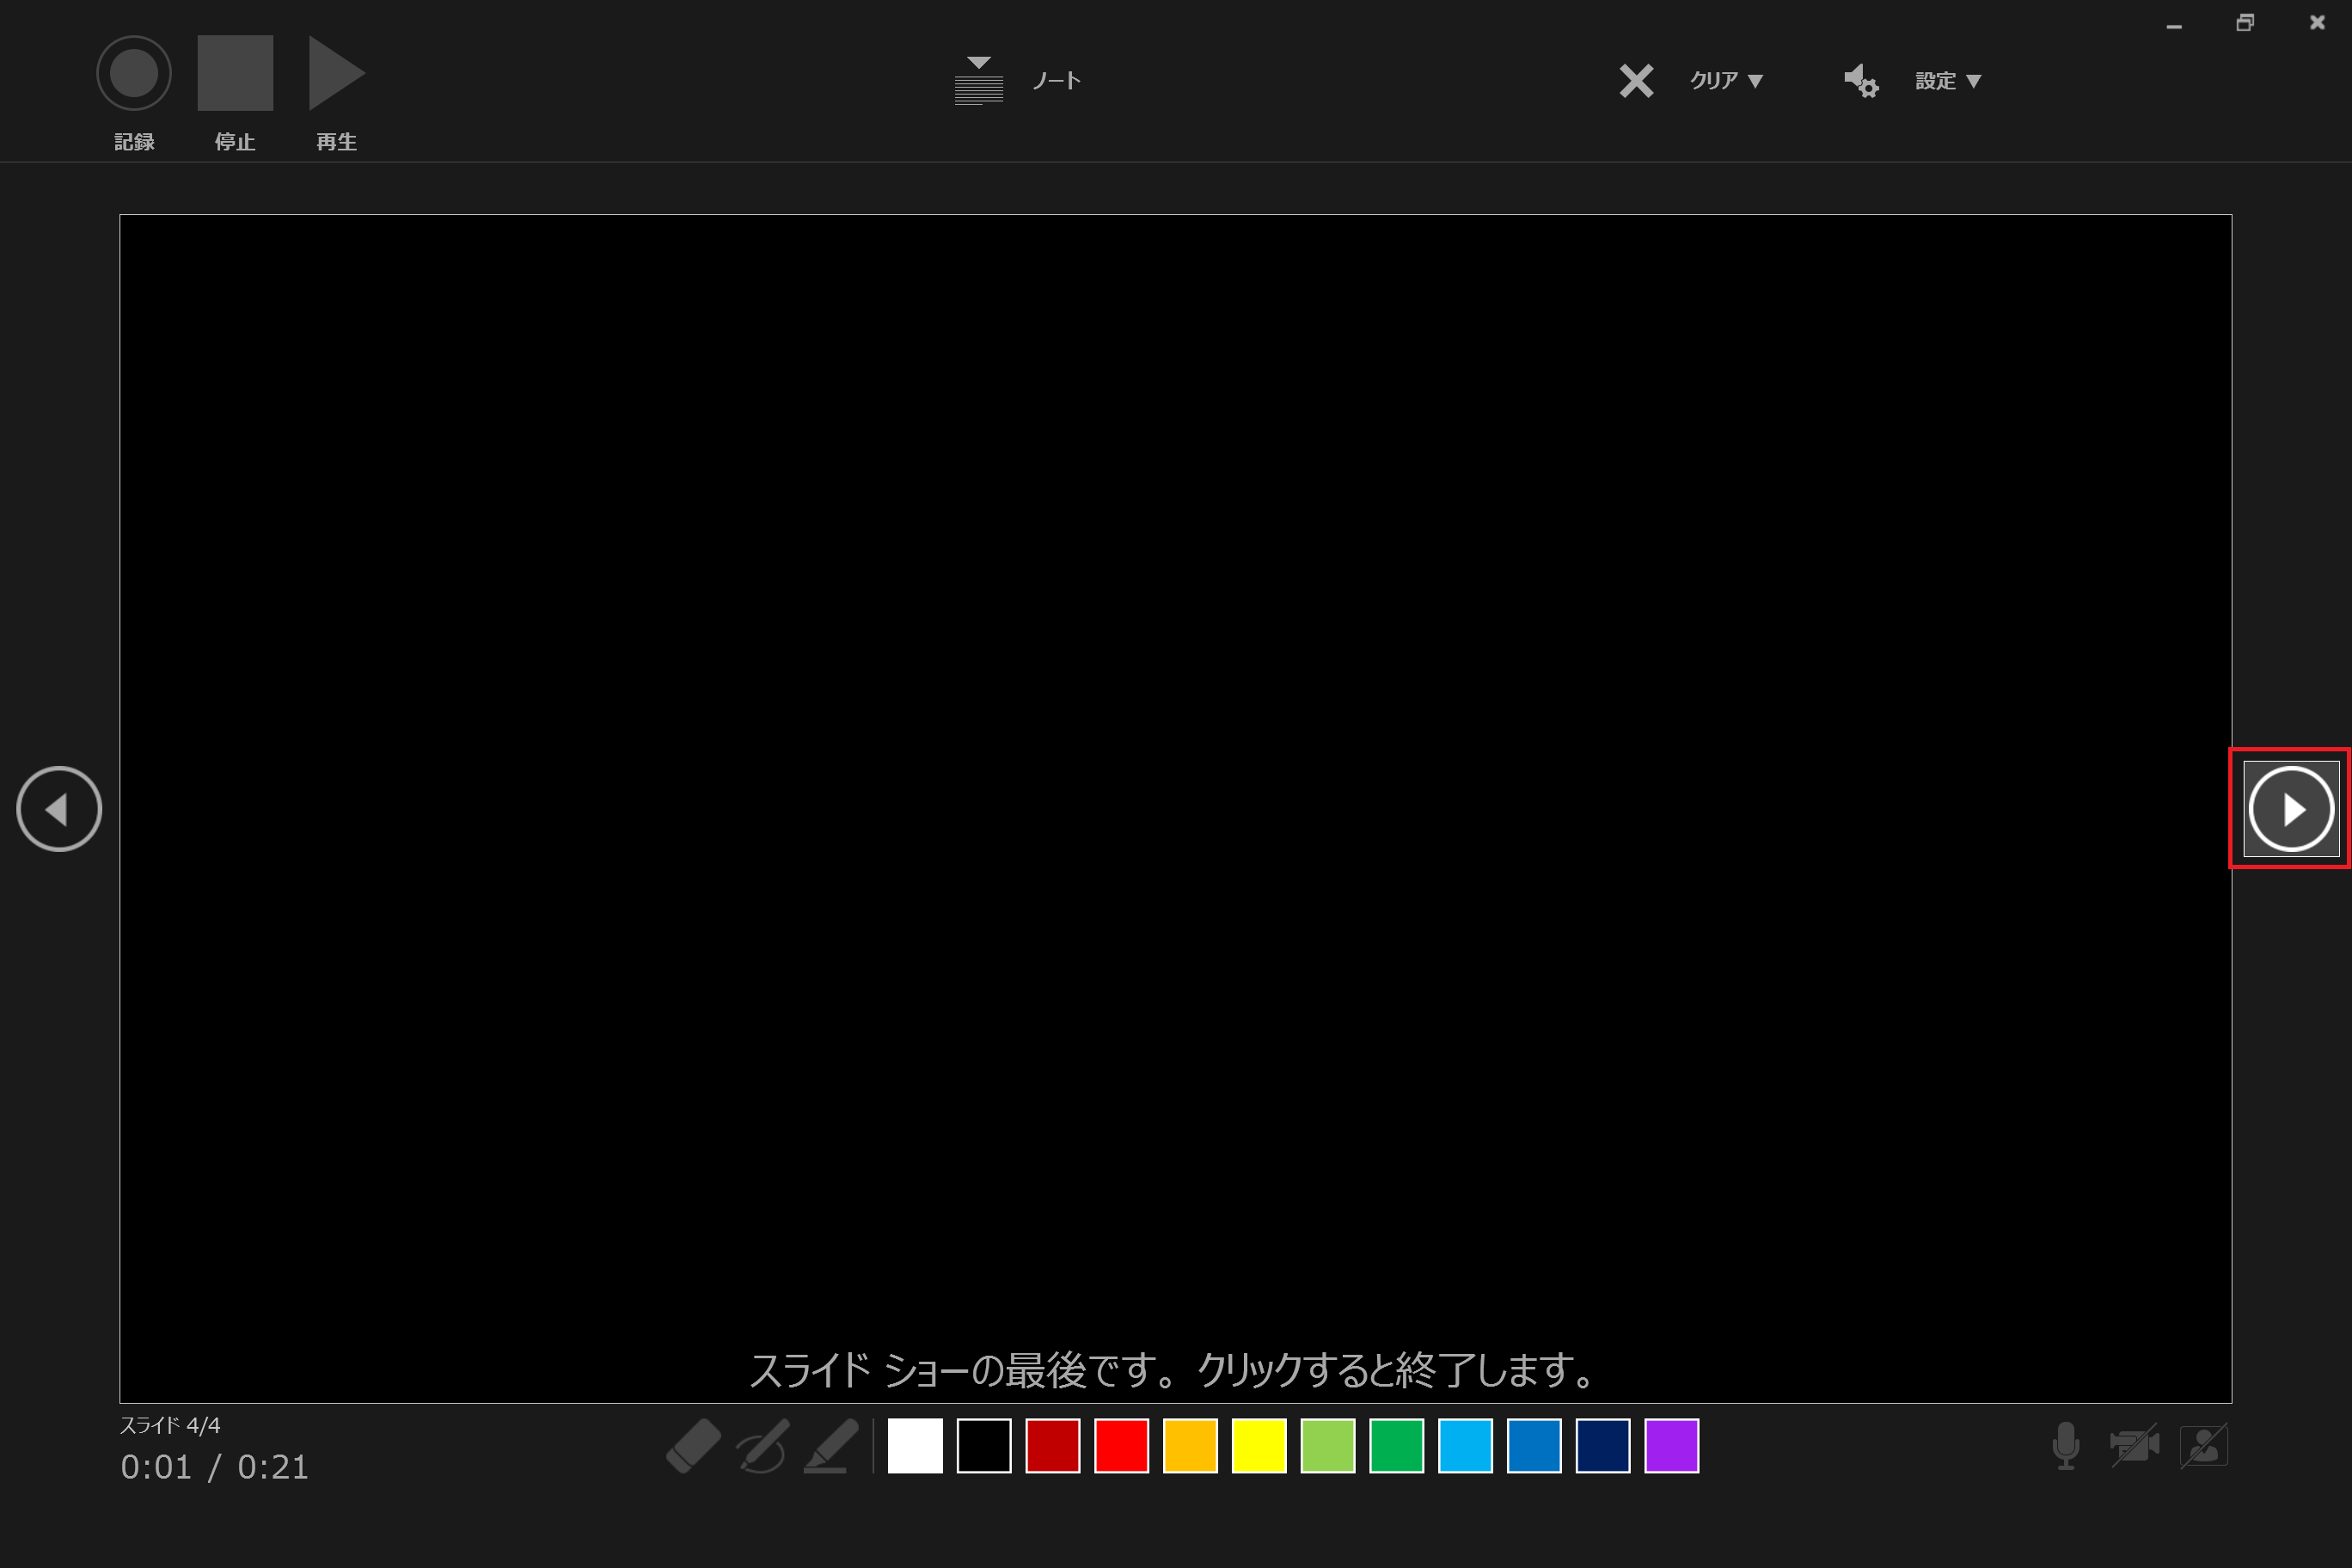Pick the light green ink color
This screenshot has width=2352, height=1568.
pos(1328,1446)
